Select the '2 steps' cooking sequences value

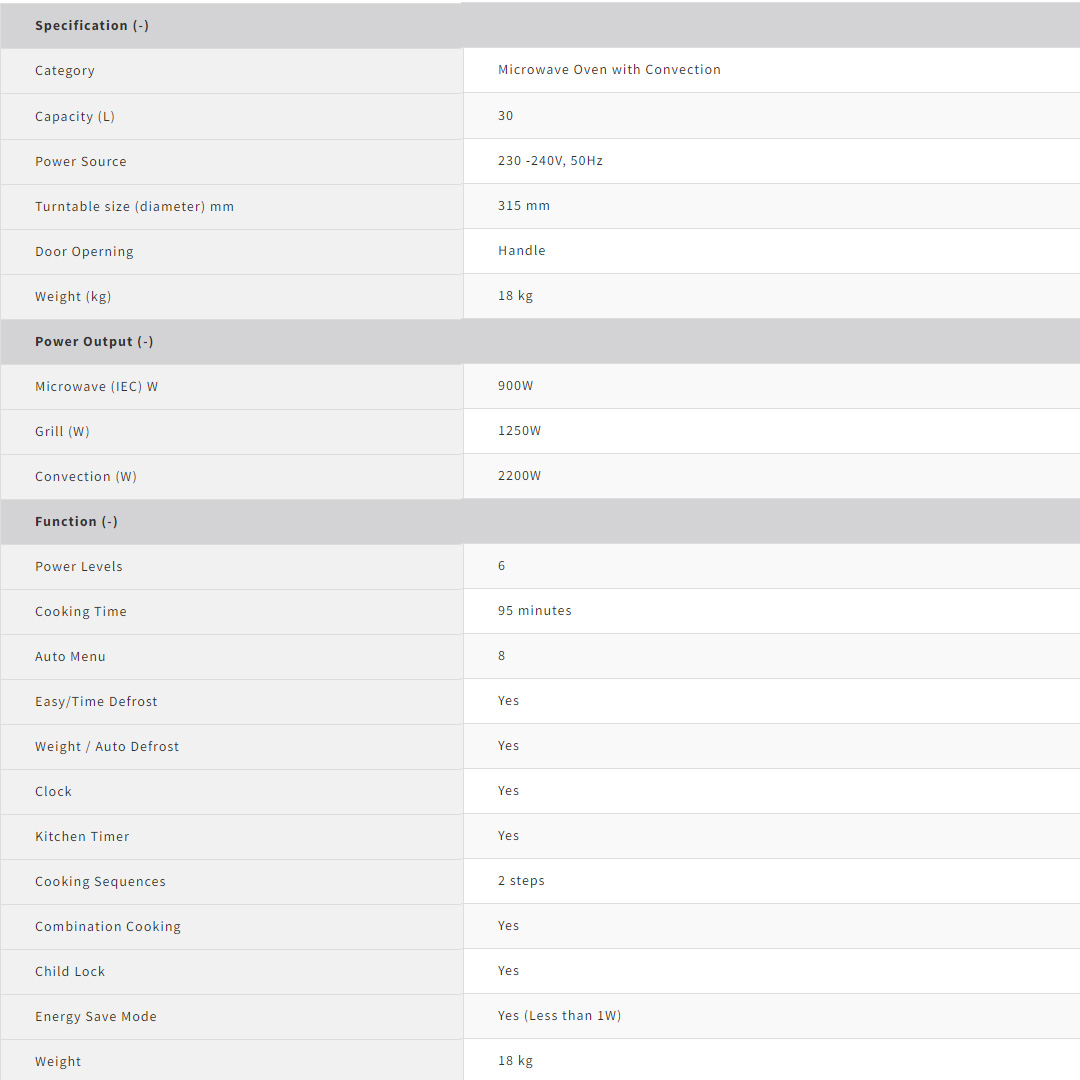coord(521,880)
